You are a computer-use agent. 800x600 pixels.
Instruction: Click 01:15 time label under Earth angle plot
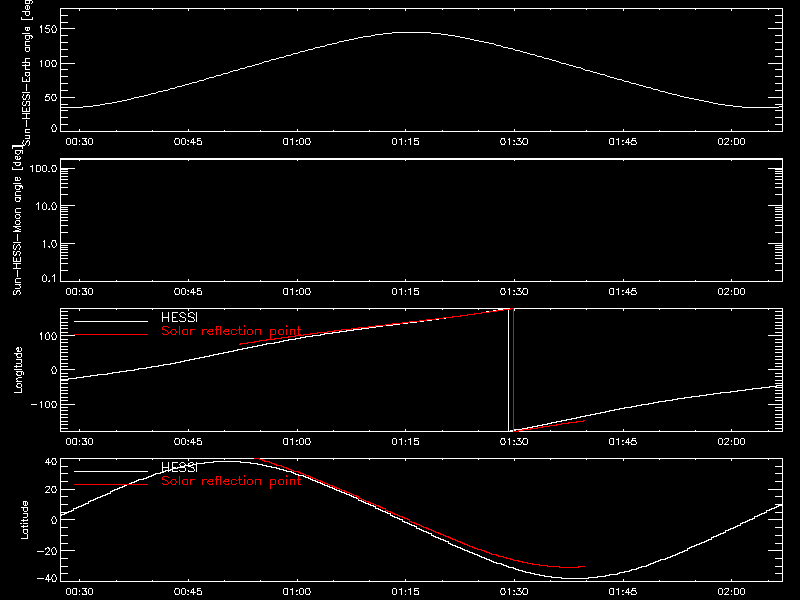(406, 142)
